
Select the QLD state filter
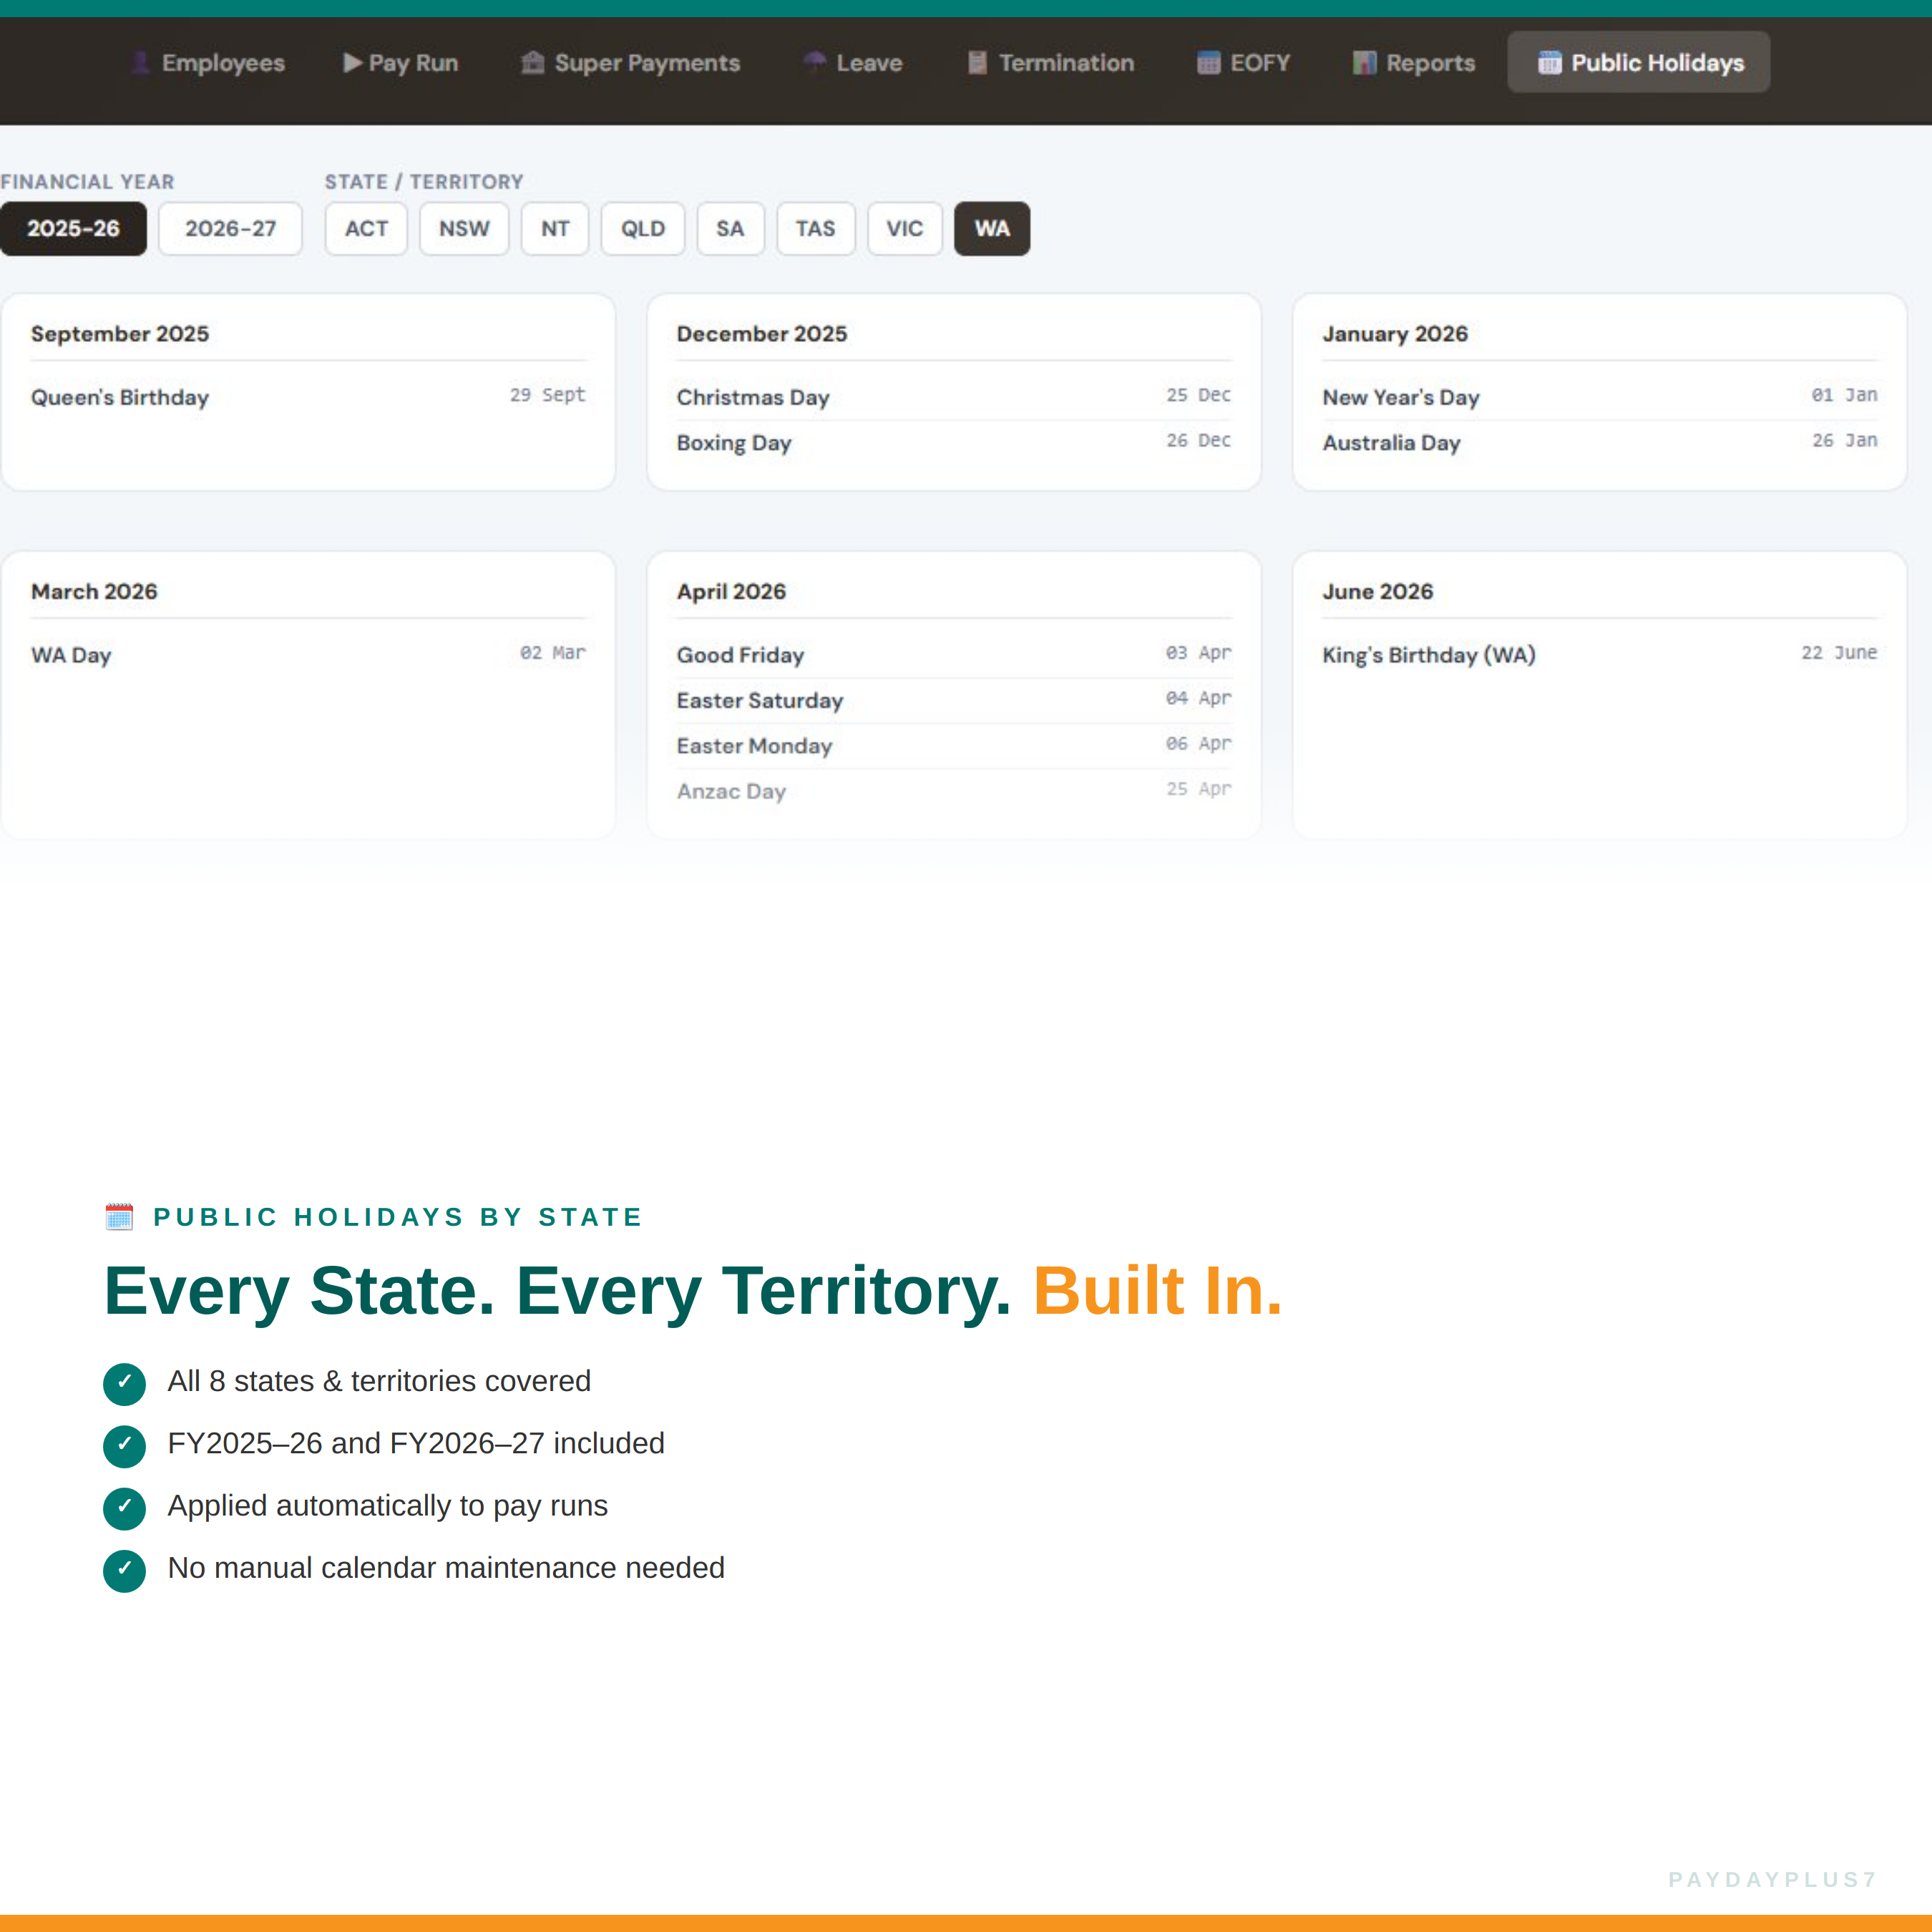coord(642,228)
